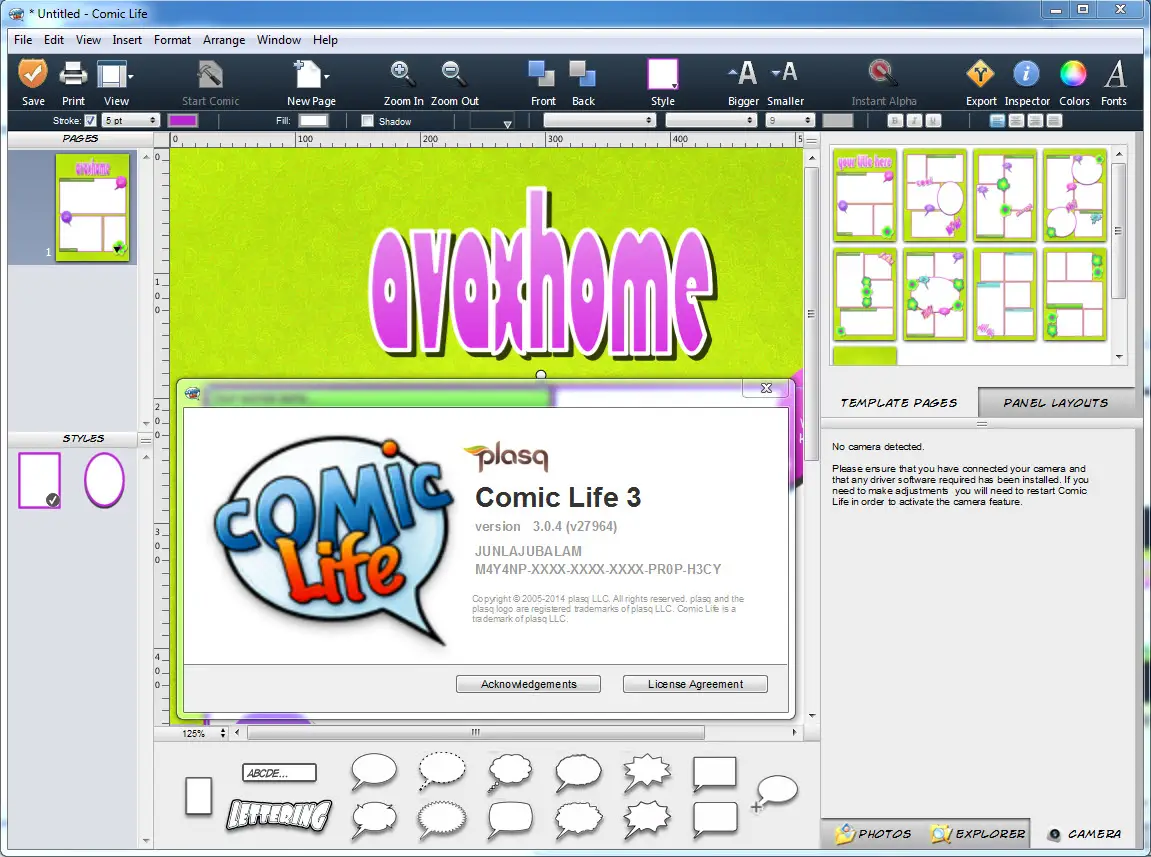The height and width of the screenshot is (857, 1151).
Task: Click the Zoom In magnifier
Action: pyautogui.click(x=402, y=73)
